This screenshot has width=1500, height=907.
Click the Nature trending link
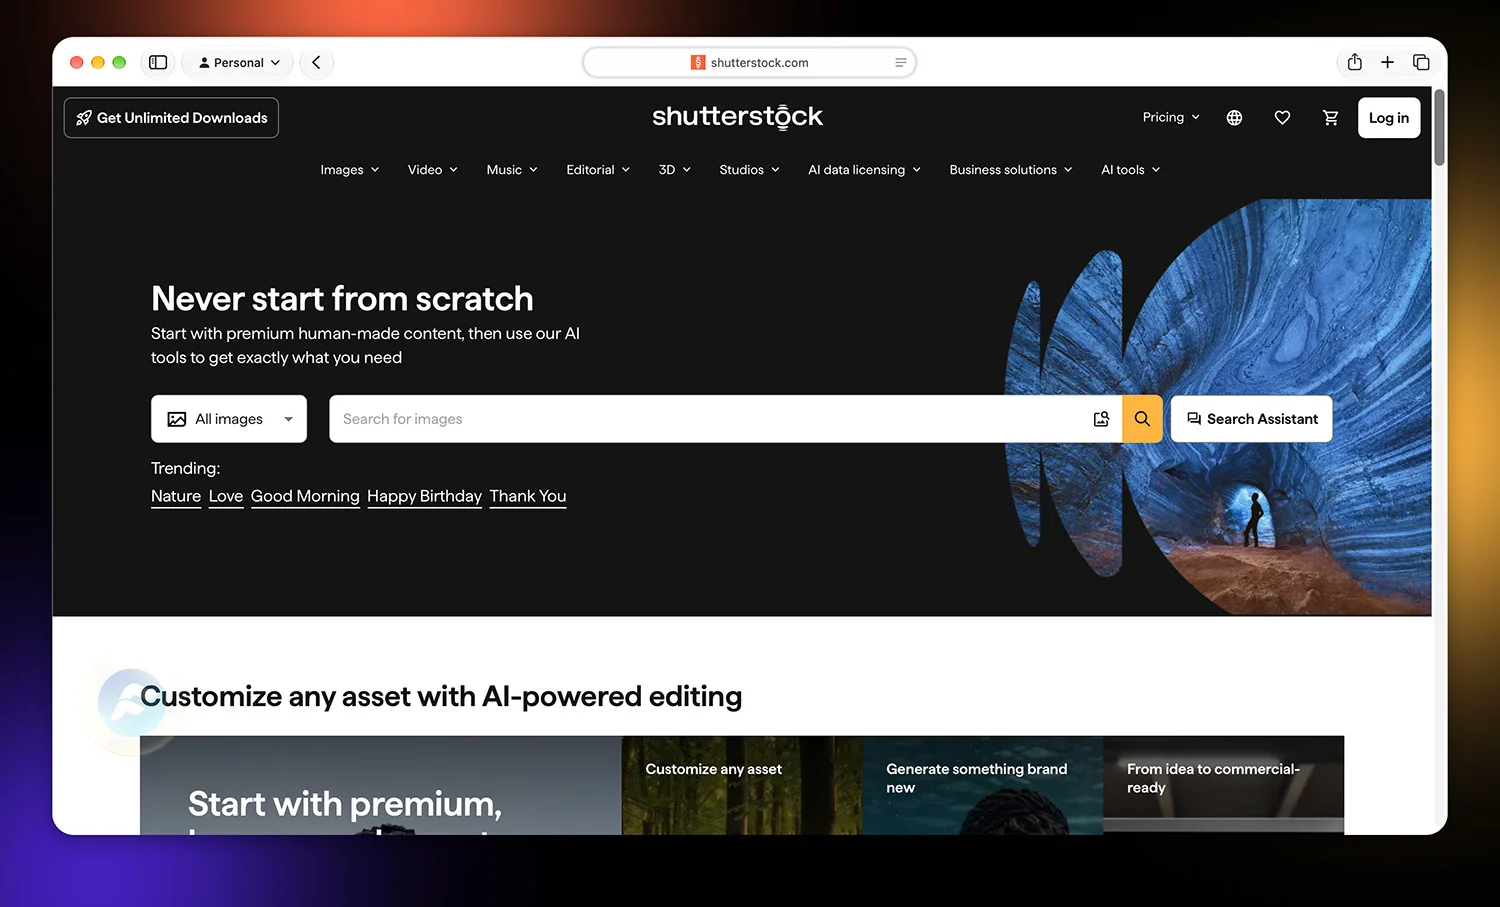pyautogui.click(x=176, y=496)
